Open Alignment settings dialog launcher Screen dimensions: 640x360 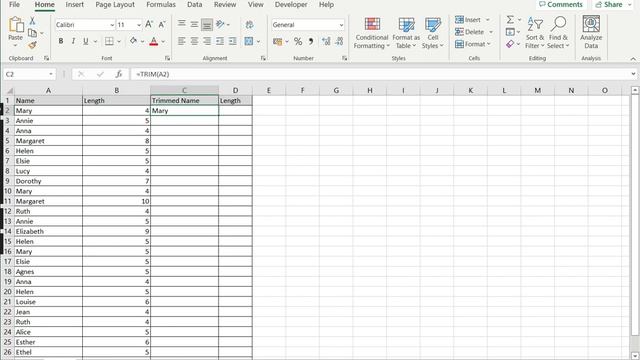click(x=263, y=58)
